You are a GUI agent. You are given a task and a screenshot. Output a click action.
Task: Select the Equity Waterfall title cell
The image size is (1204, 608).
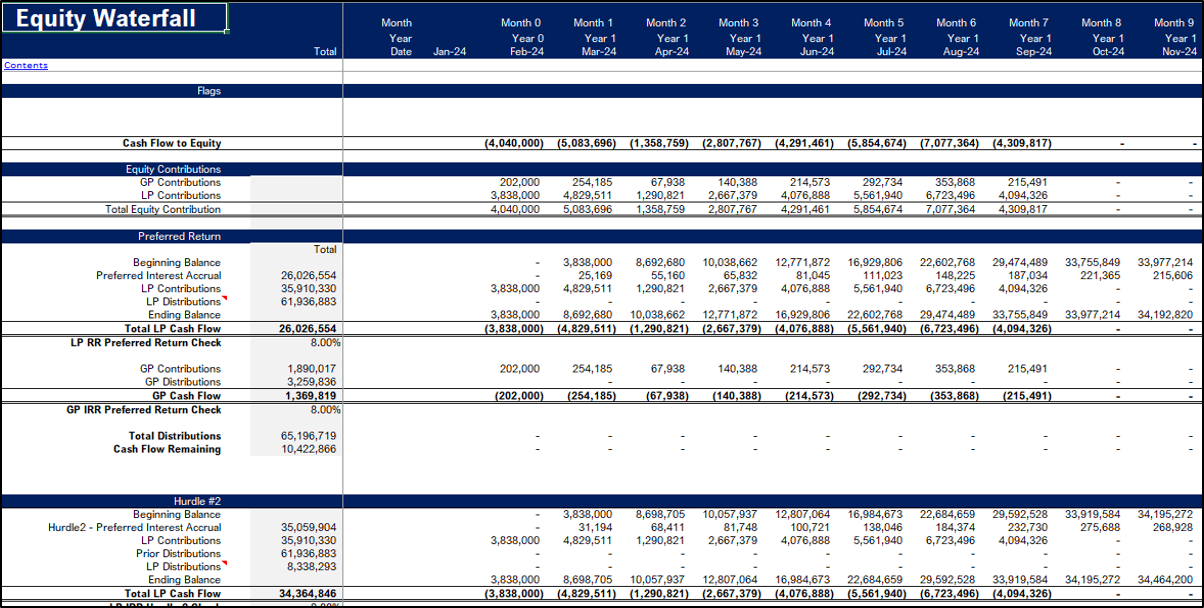tap(113, 19)
